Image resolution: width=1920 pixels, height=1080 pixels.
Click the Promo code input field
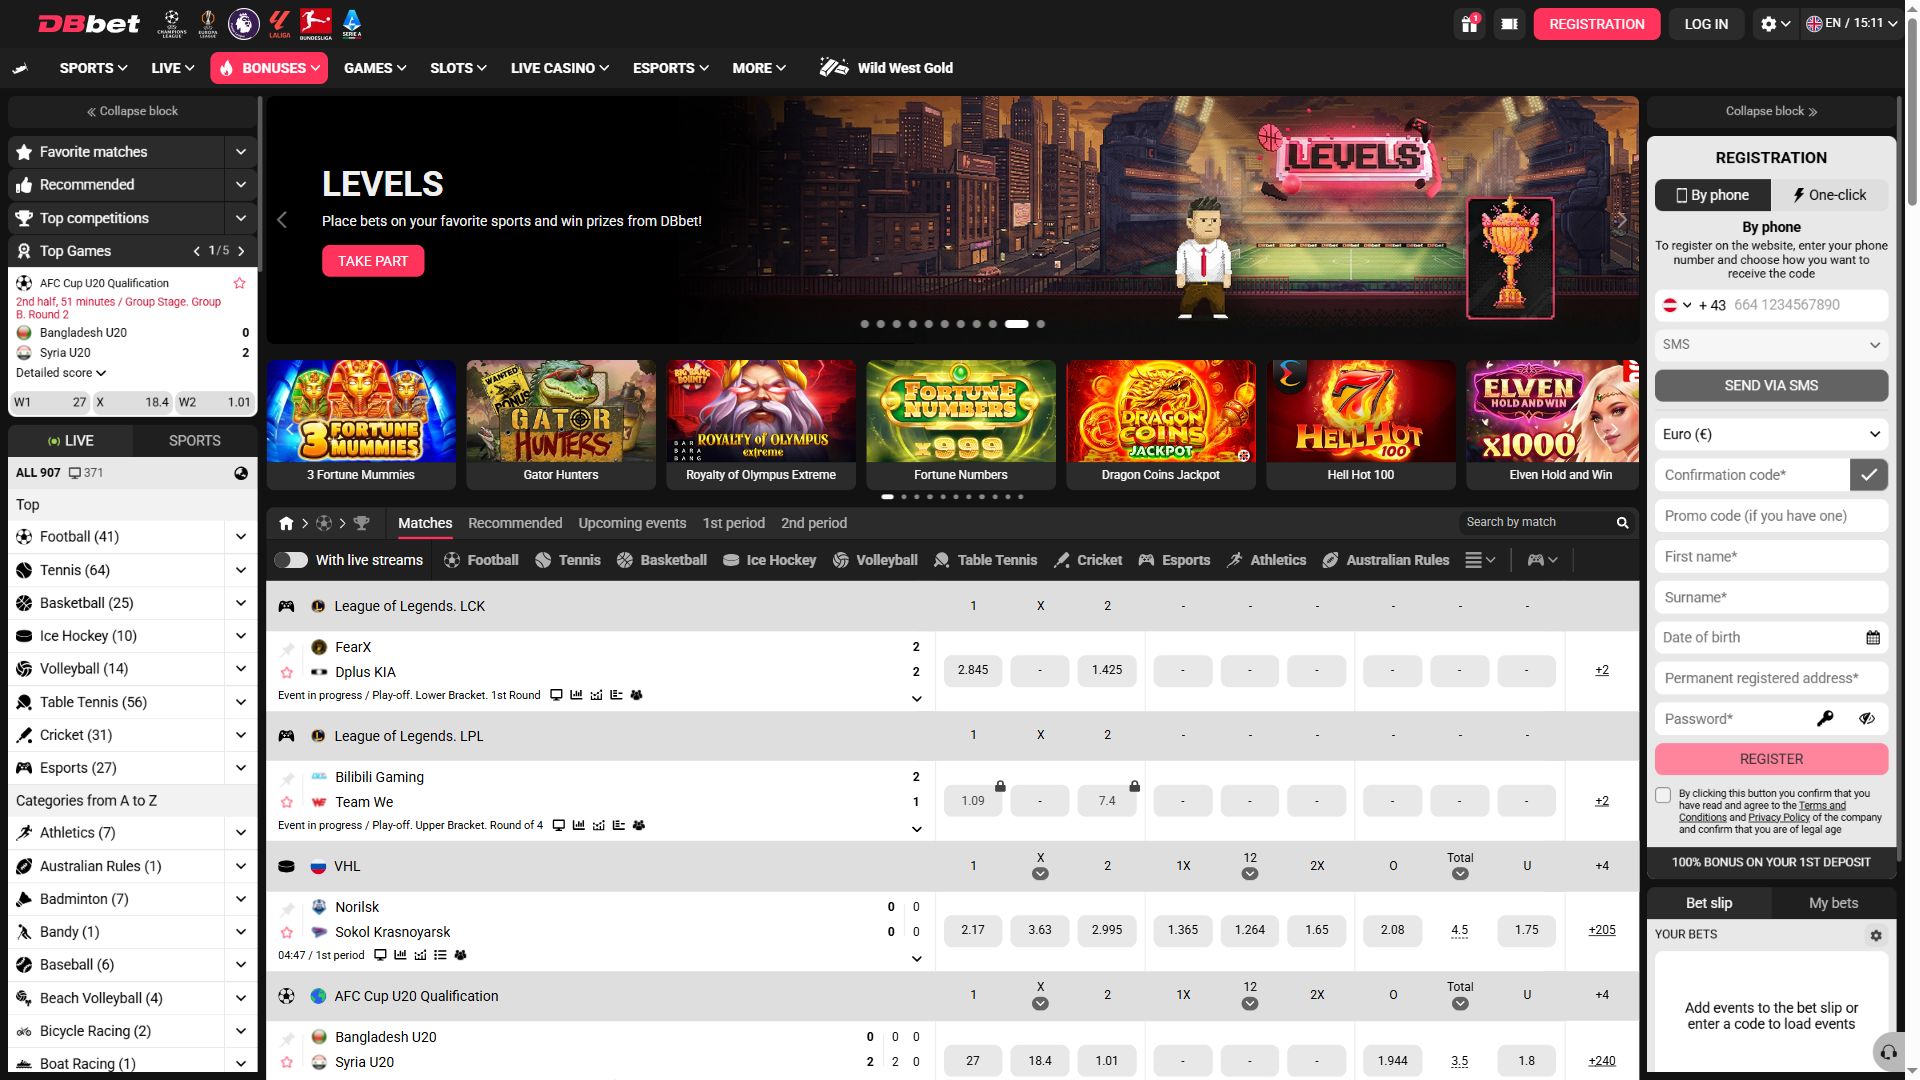pyautogui.click(x=1771, y=516)
